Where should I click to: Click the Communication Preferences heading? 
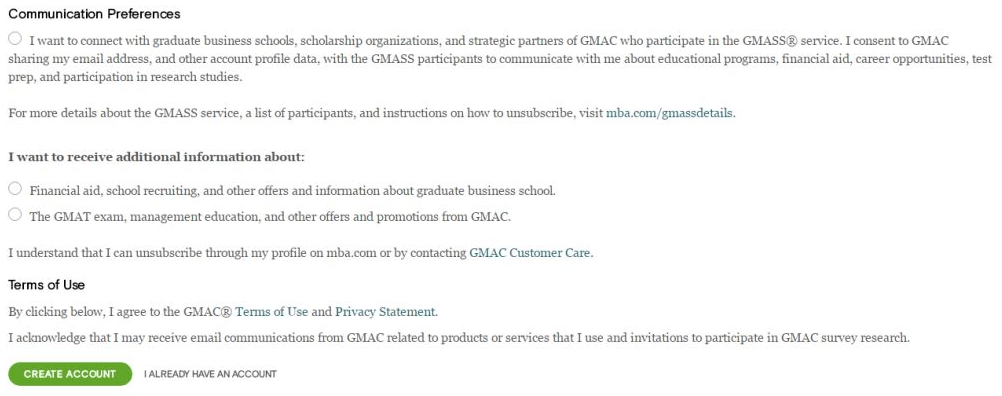pyautogui.click(x=95, y=14)
